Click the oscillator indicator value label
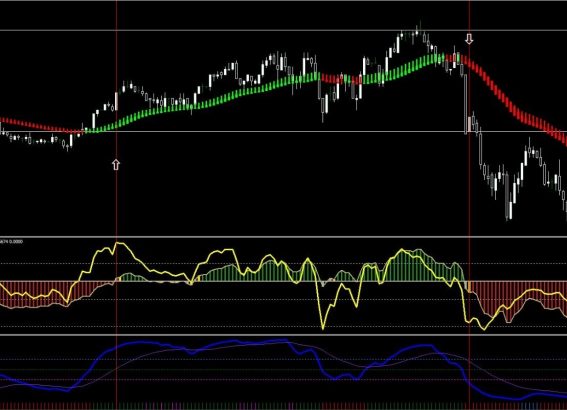Viewport: 567px width, 410px height. point(12,242)
